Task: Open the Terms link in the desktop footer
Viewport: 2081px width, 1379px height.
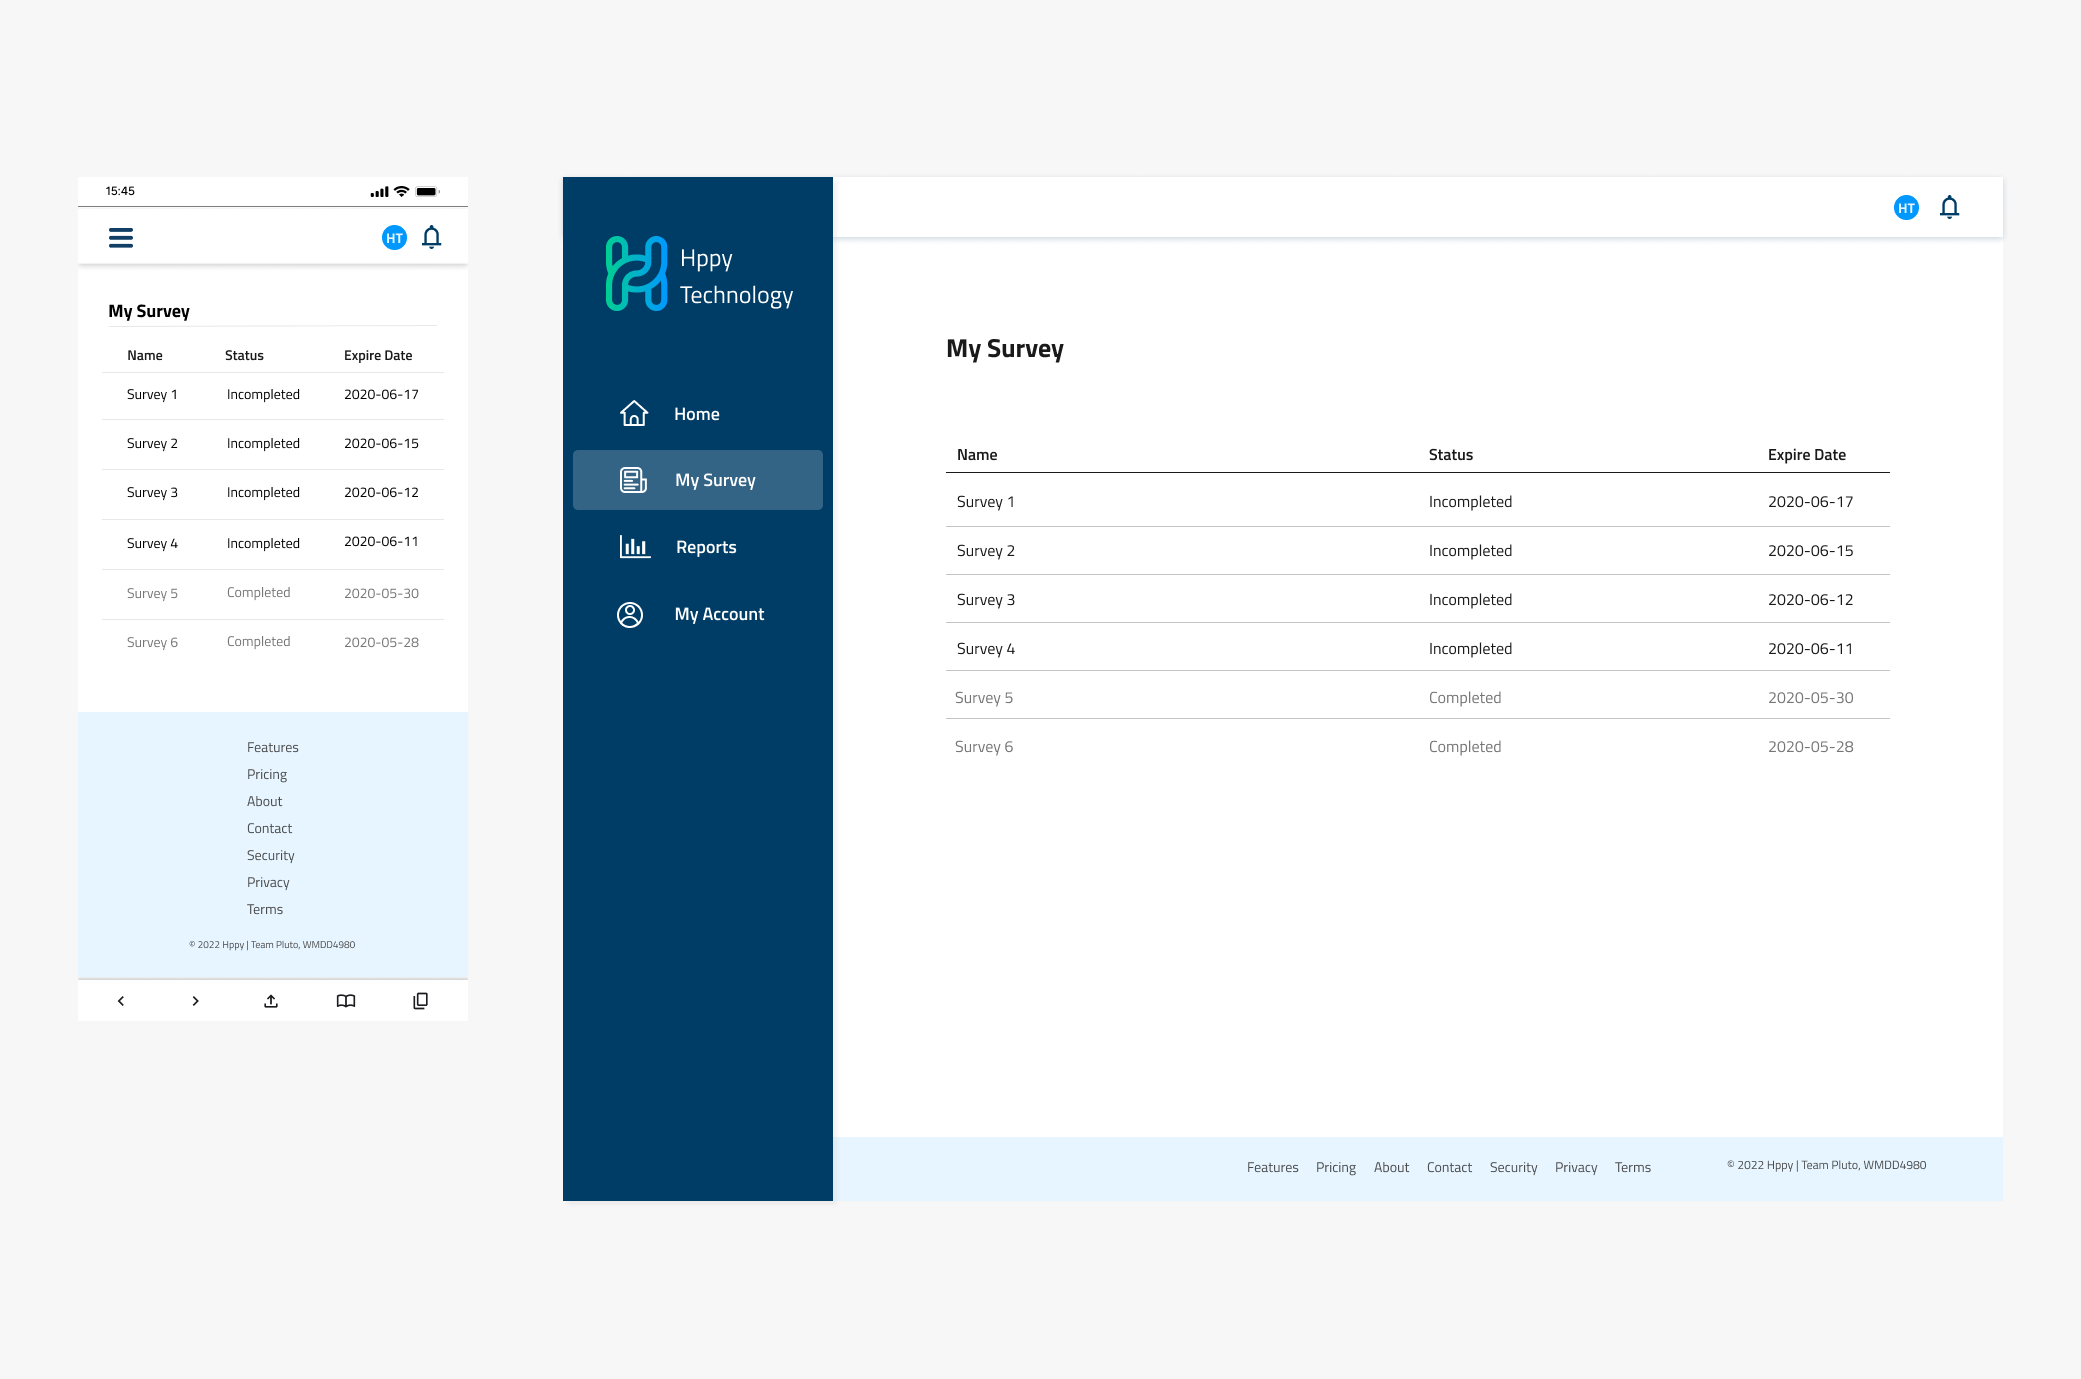Action: 1632,1167
